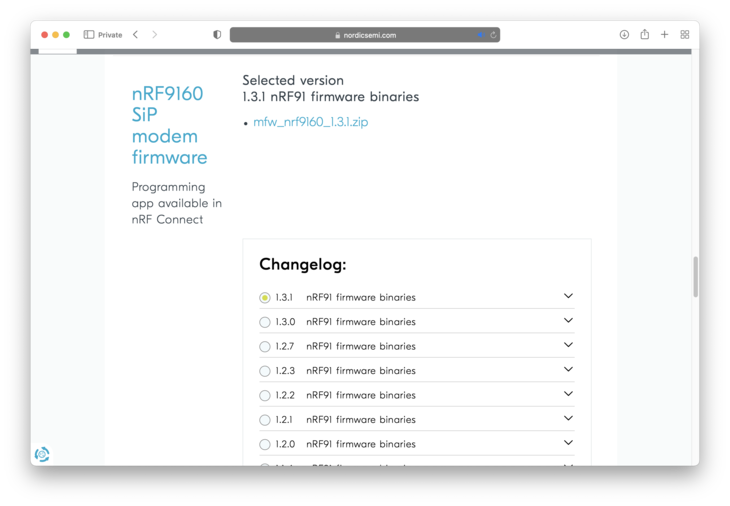Expand the 1.2.3 changelog chevron
This screenshot has width=730, height=506.
(x=568, y=369)
